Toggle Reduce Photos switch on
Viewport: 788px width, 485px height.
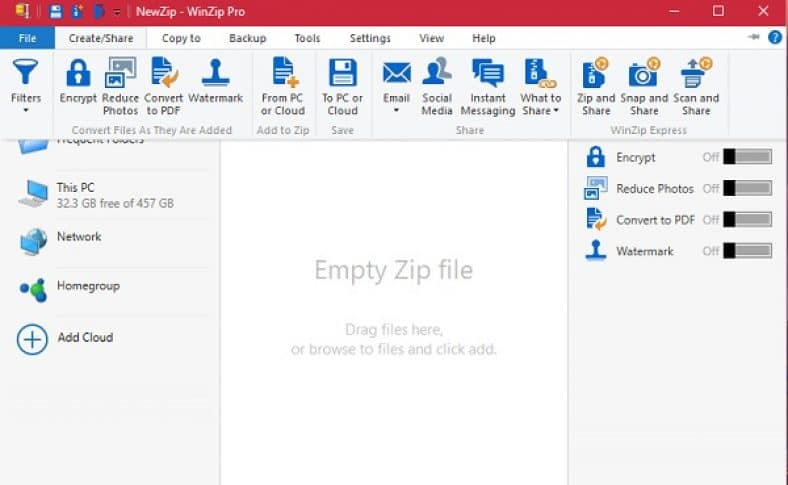pyautogui.click(x=748, y=188)
